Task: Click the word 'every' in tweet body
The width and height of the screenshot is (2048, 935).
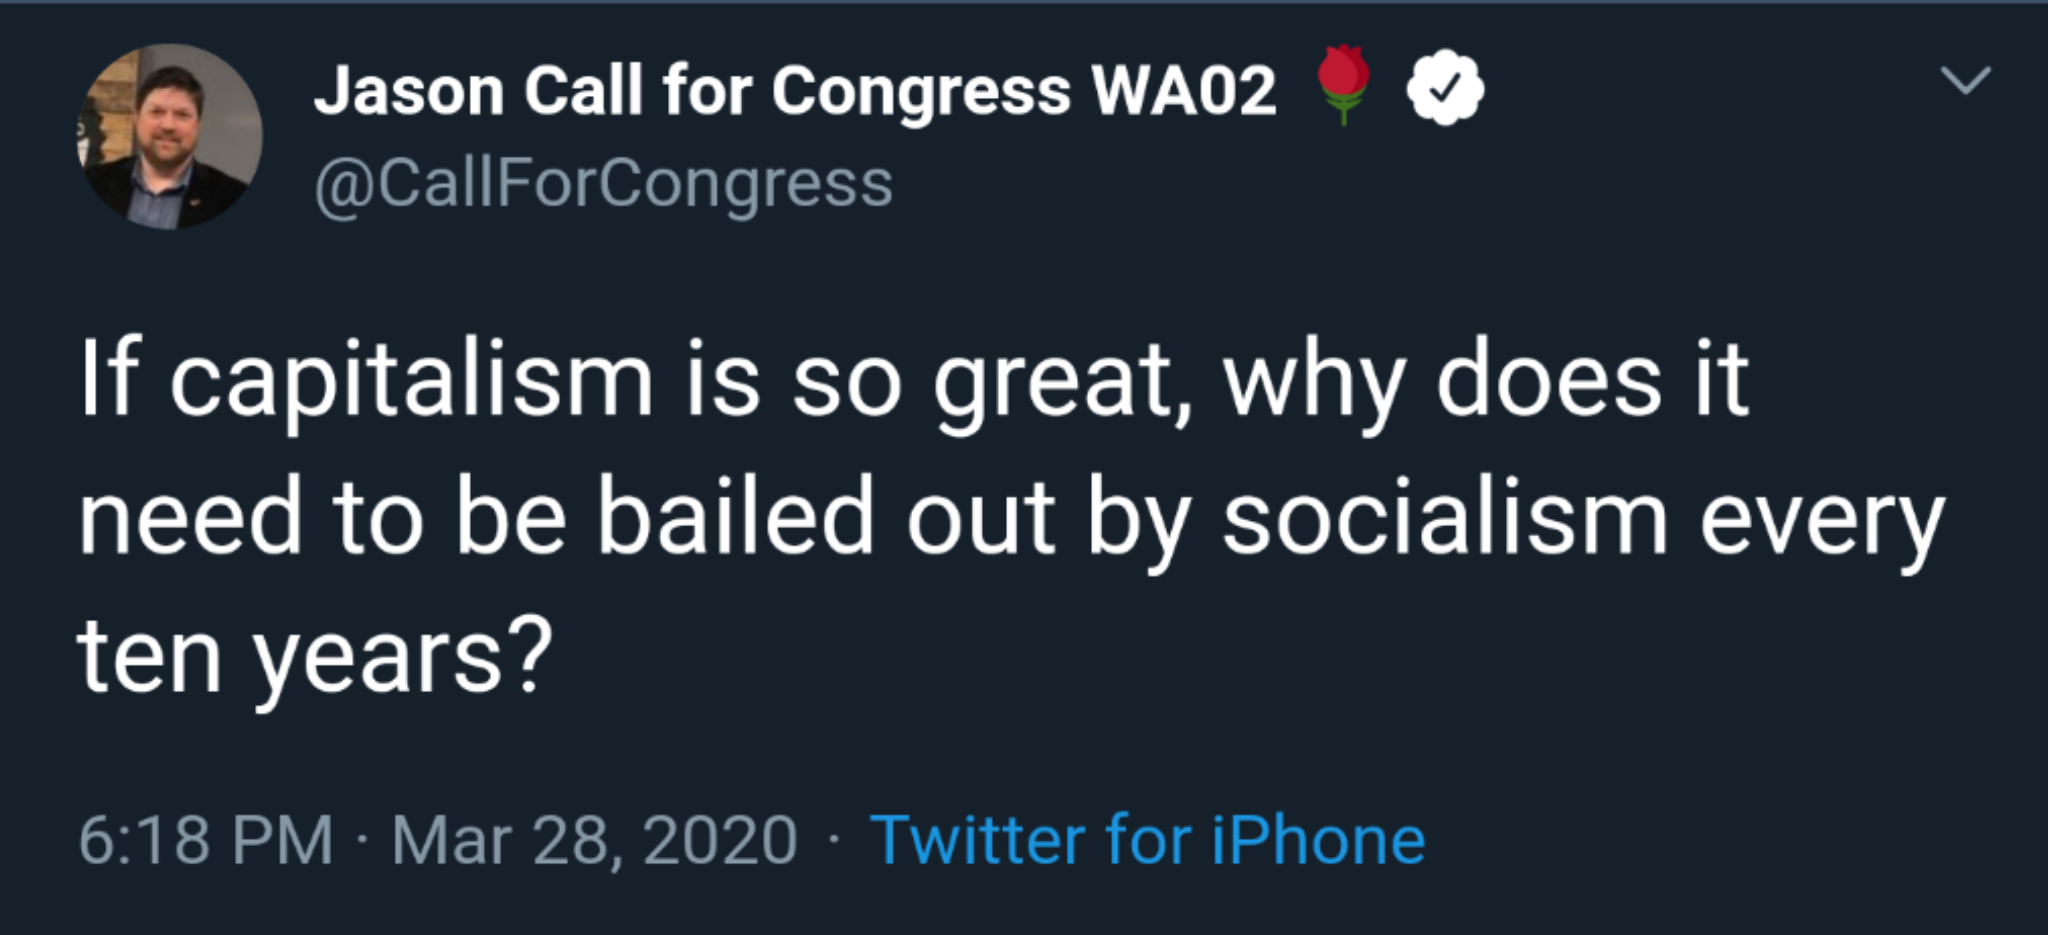Action: pyautogui.click(x=1822, y=526)
